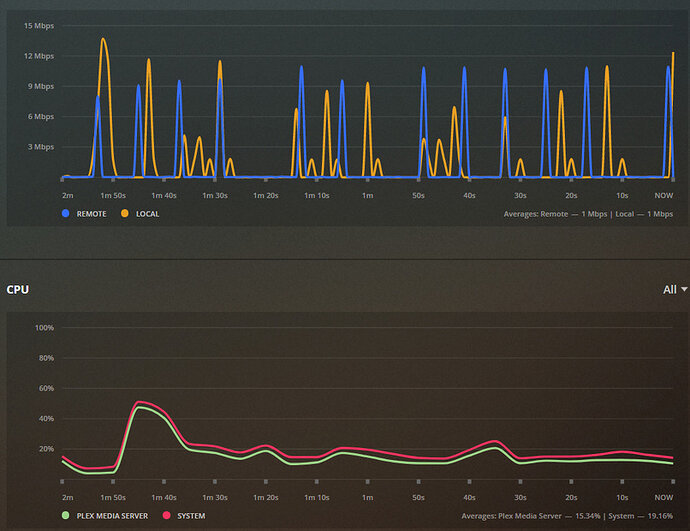Open the CPU 'All' filter dropdown
The image size is (690, 531).
(675, 289)
